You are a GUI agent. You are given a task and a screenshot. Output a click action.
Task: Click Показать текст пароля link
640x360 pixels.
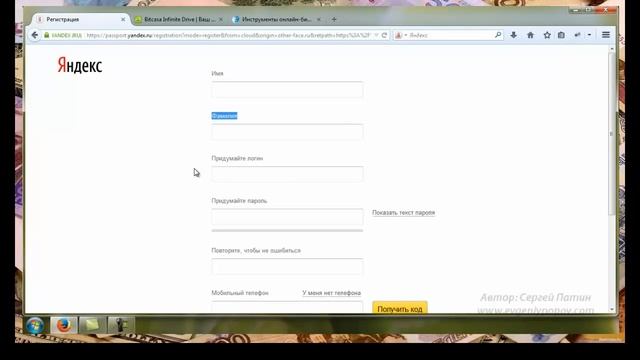(x=403, y=213)
